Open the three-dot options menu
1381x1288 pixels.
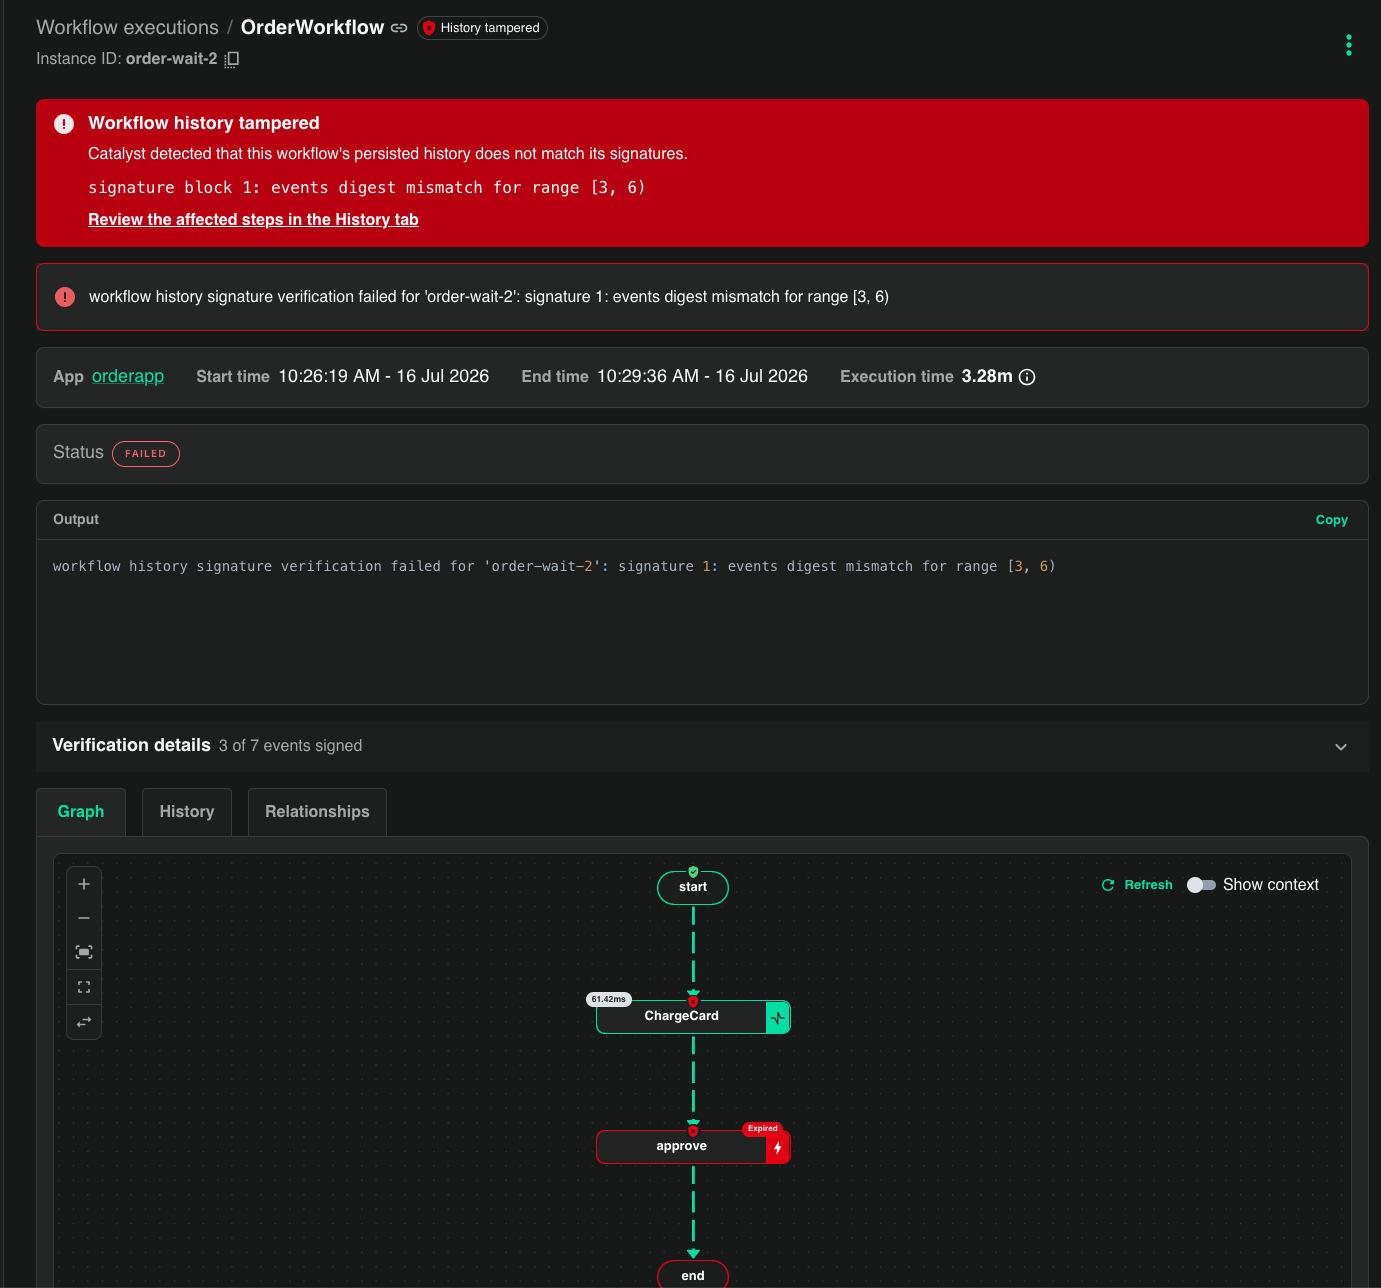(1349, 45)
